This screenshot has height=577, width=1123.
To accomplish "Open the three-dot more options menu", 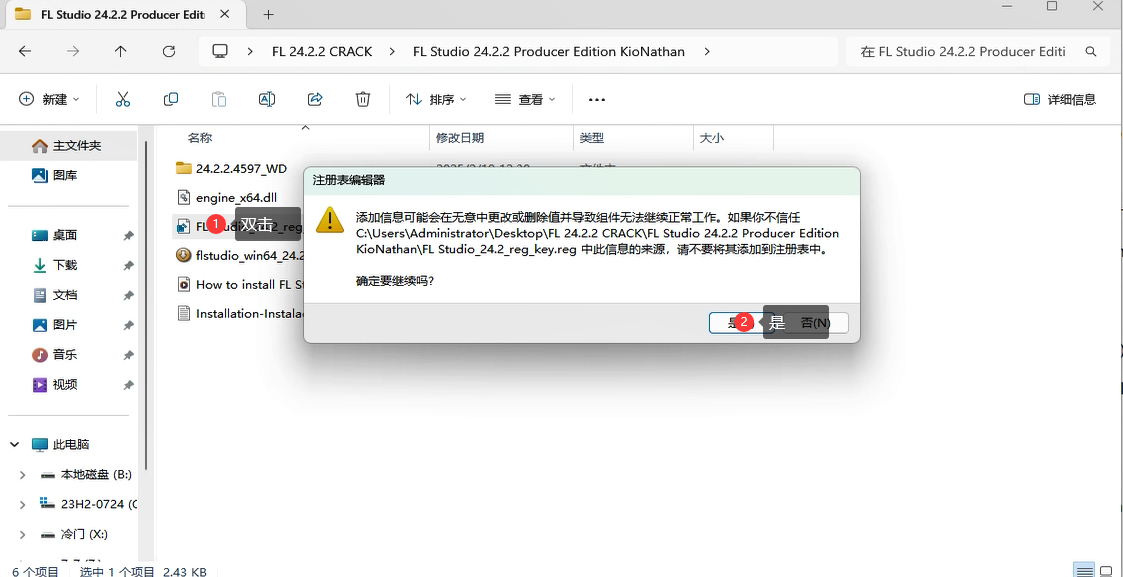I will point(597,100).
